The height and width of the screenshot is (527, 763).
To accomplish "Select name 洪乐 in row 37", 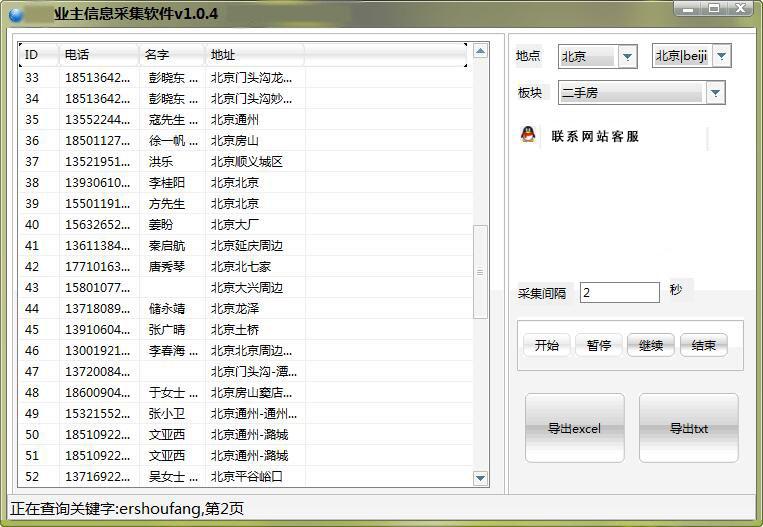I will (x=161, y=162).
